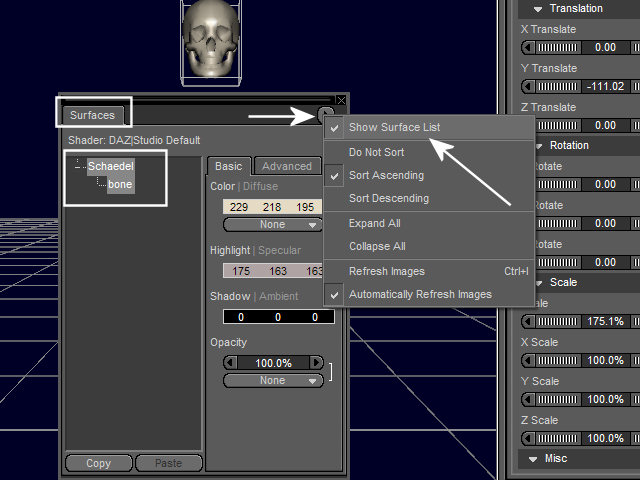Choose Do Not Sort option

(429, 152)
